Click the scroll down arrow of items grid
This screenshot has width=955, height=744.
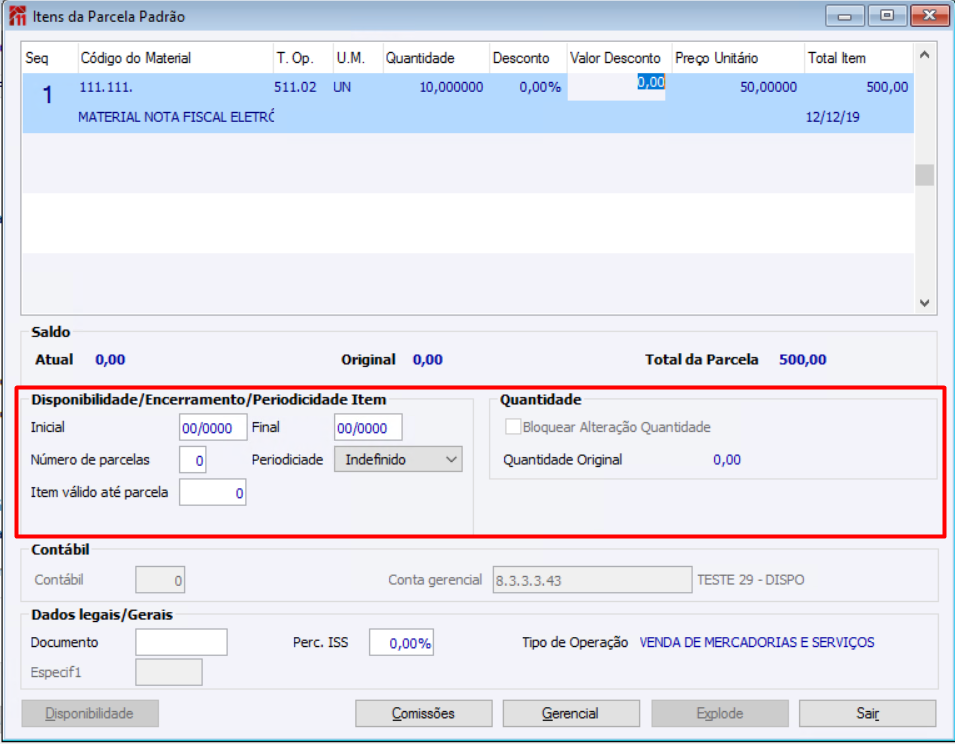[925, 303]
